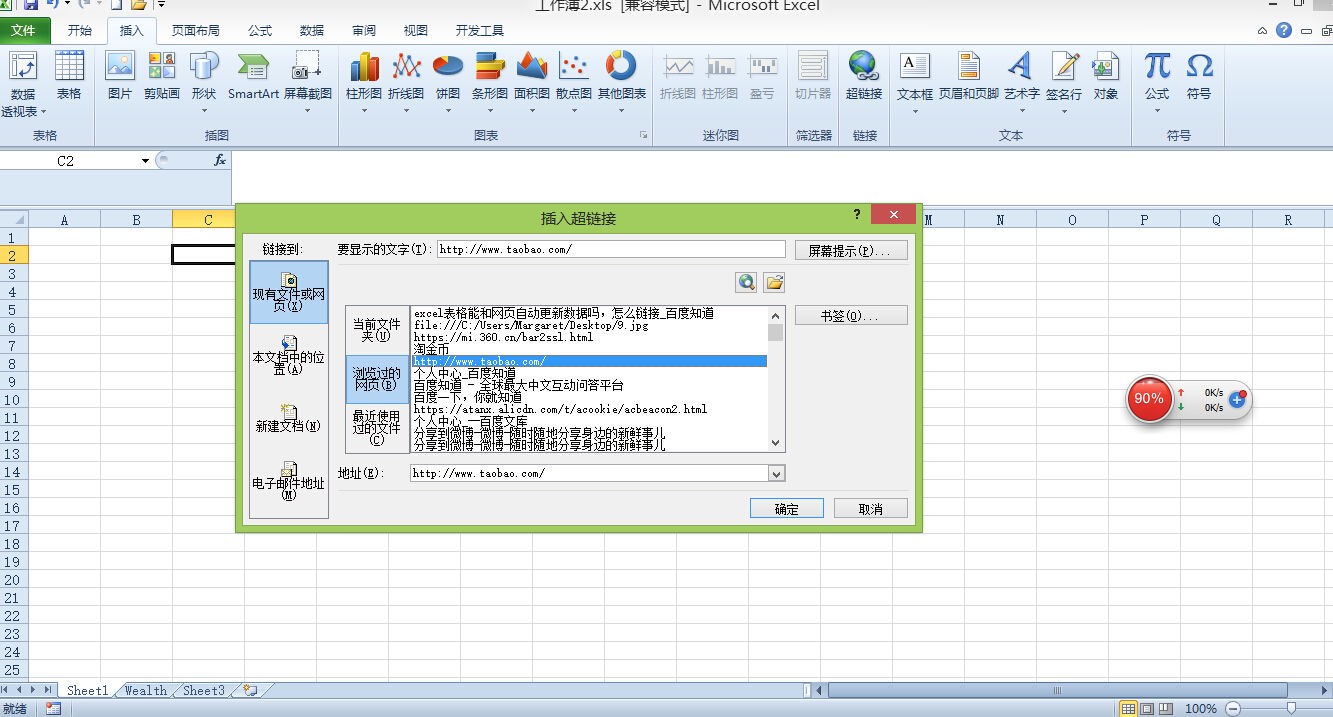Open the Name Box dropdown arrow
The width and height of the screenshot is (1333, 717).
145,161
